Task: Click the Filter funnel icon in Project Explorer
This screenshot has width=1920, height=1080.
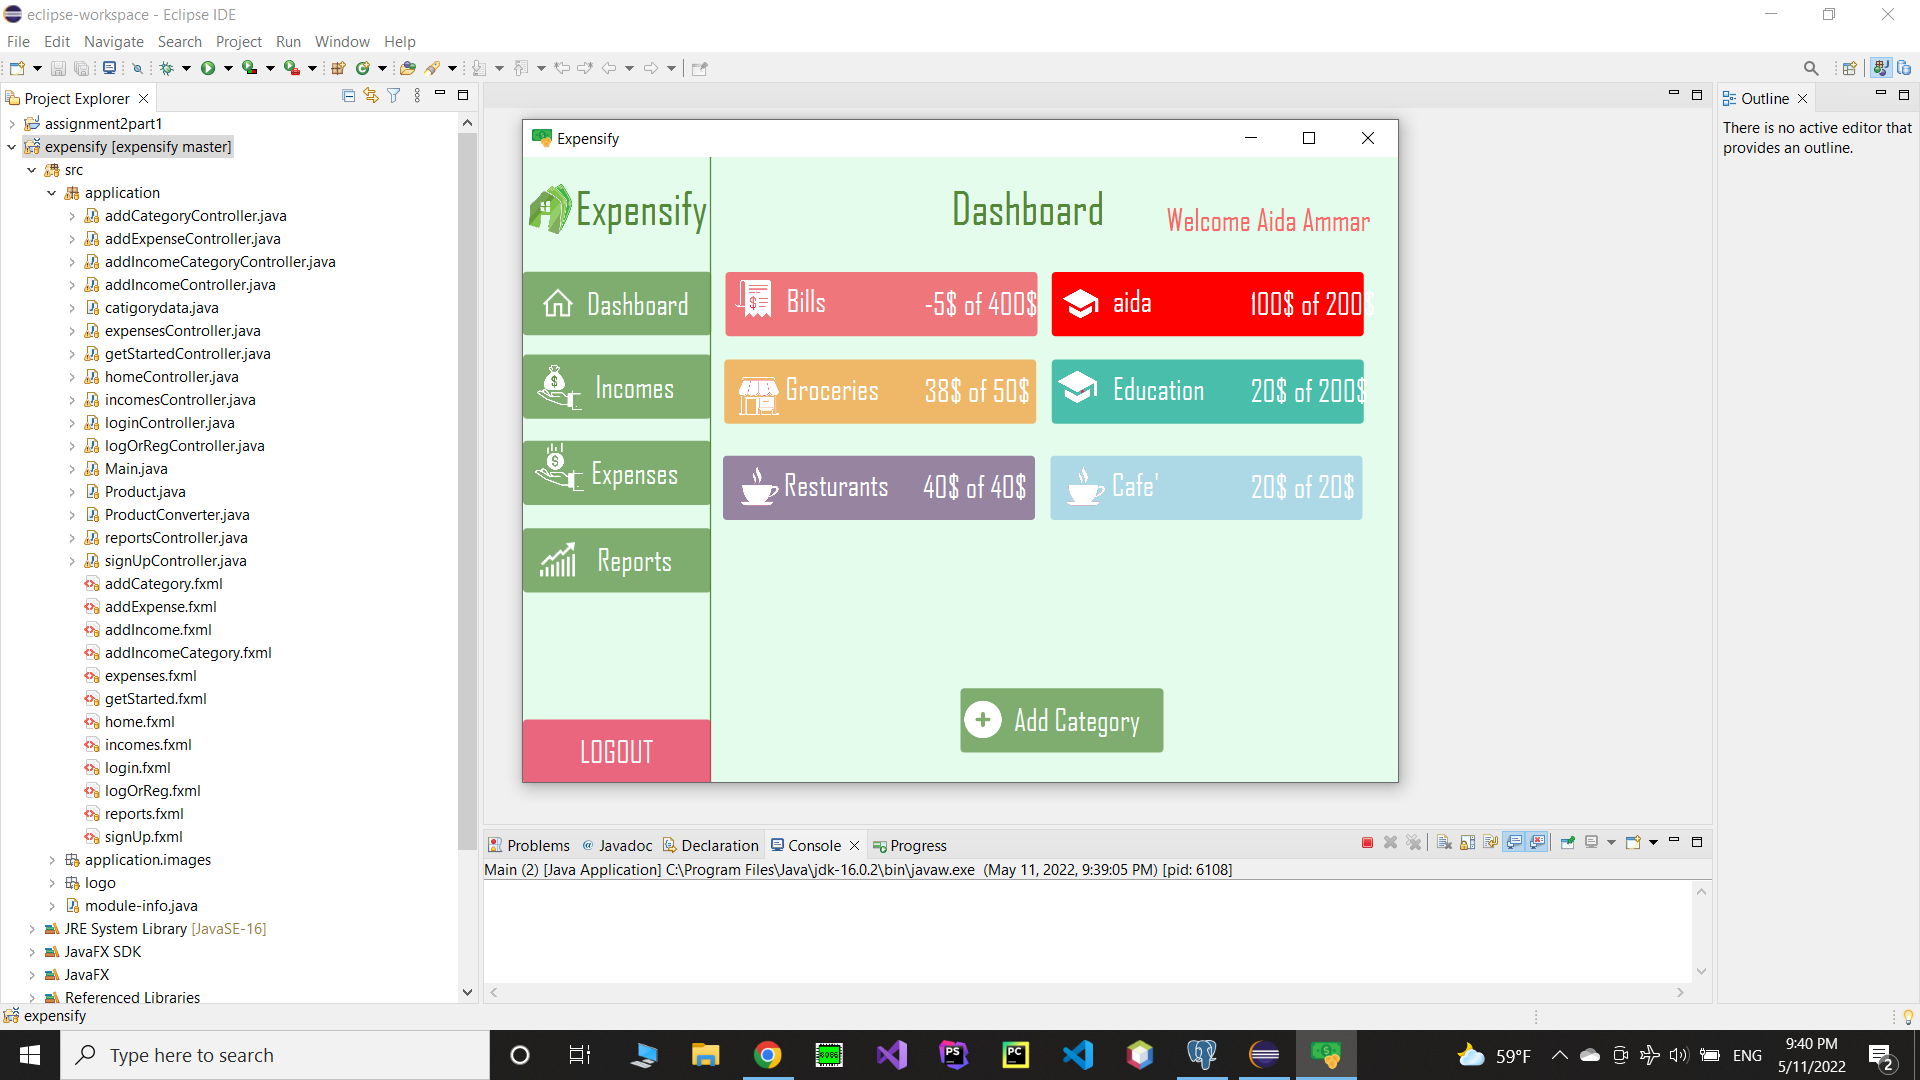Action: (x=394, y=96)
